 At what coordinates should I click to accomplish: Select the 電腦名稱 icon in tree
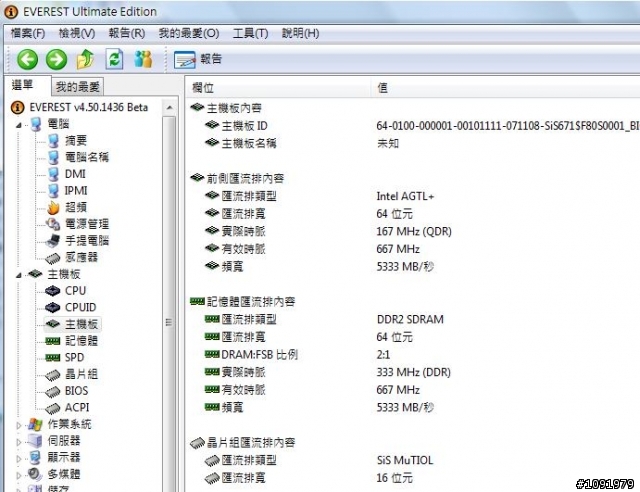pyautogui.click(x=53, y=158)
